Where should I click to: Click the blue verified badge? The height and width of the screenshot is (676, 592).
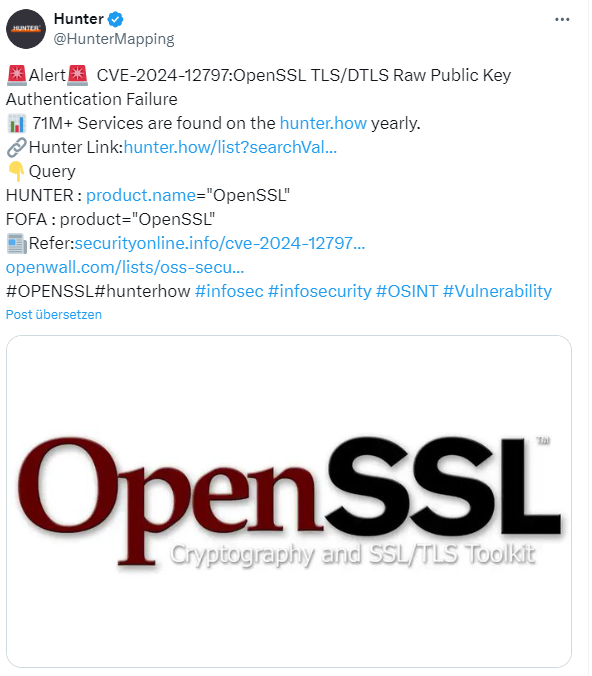click(x=115, y=19)
